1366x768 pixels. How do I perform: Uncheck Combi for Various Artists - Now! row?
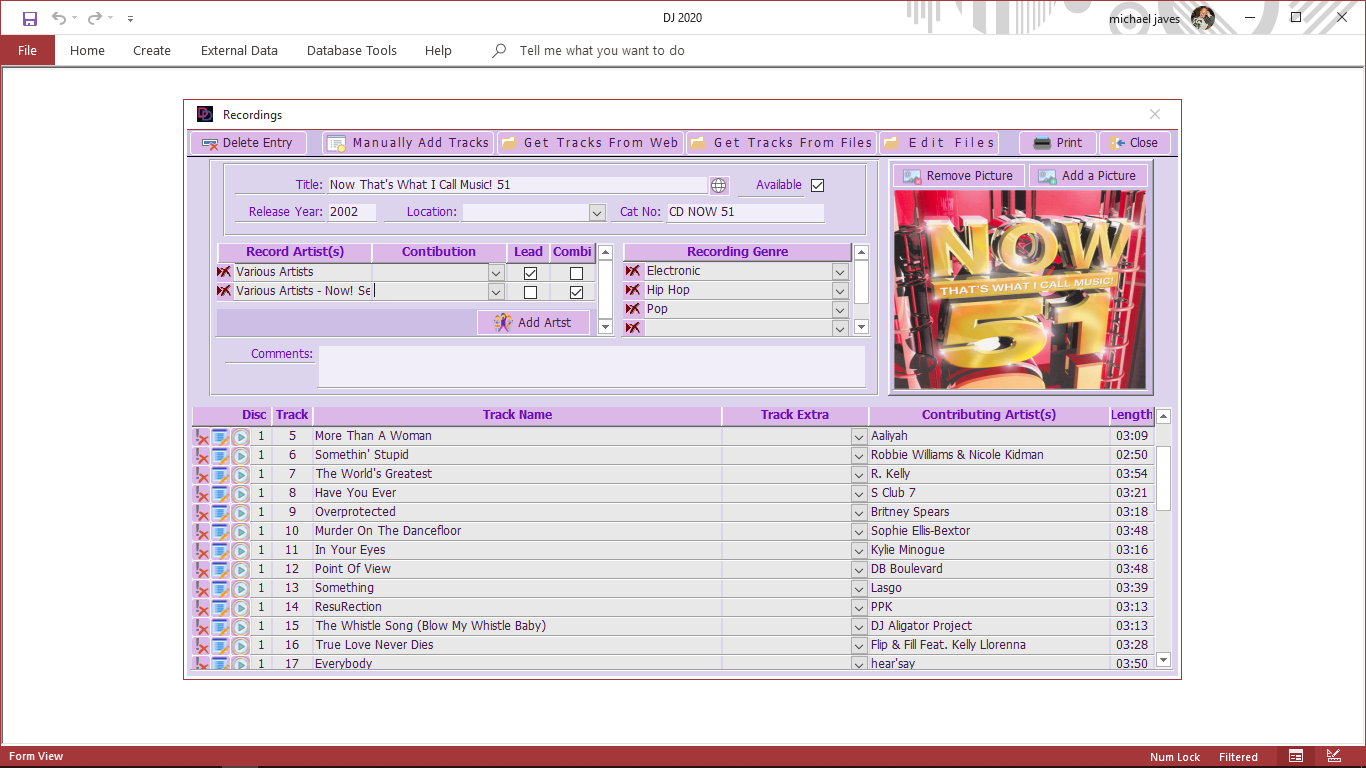576,292
